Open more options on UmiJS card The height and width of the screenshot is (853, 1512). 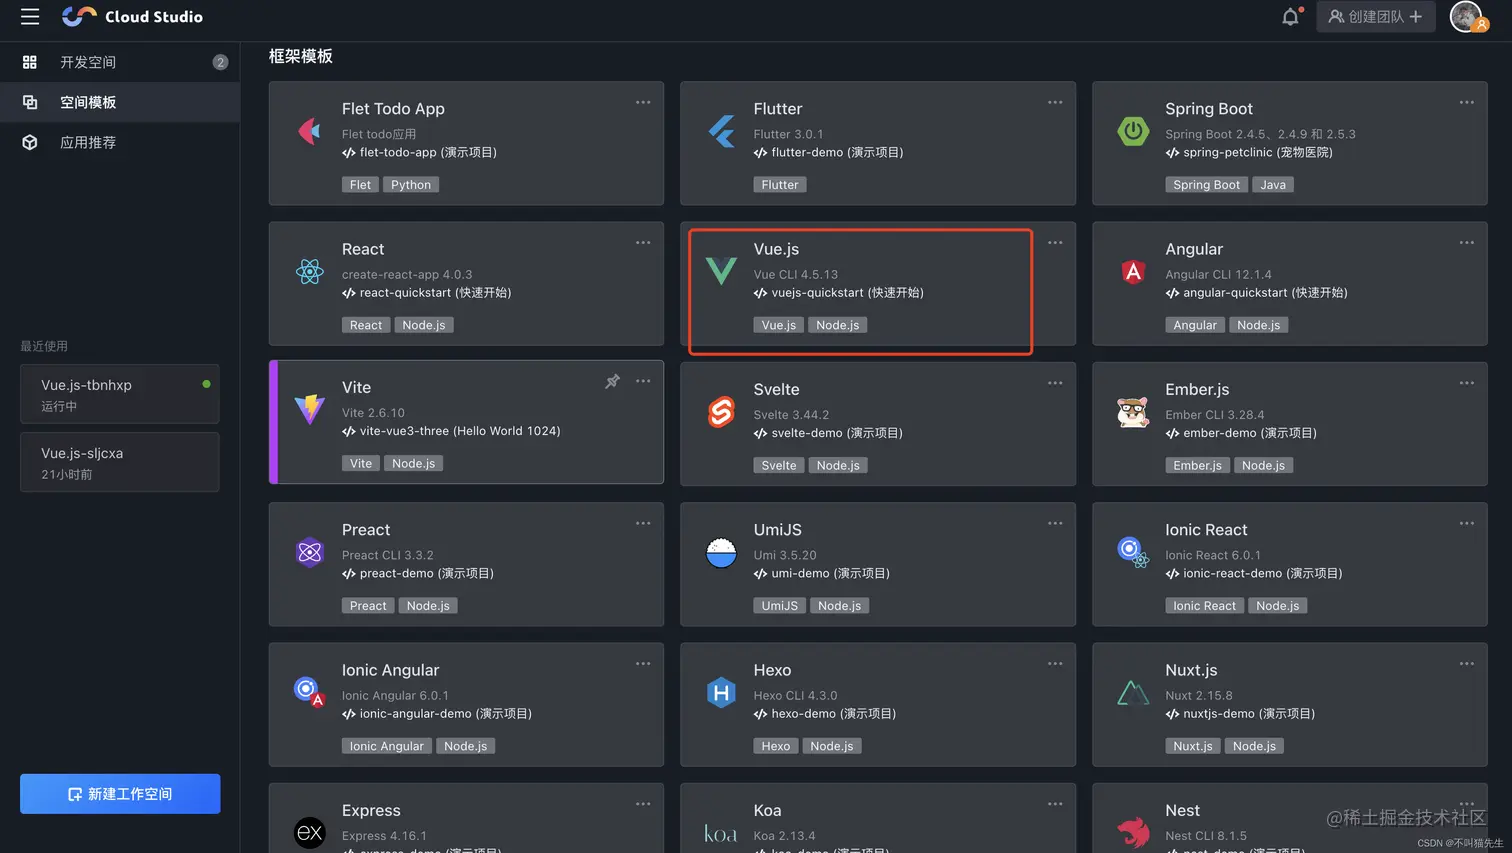coord(1055,523)
